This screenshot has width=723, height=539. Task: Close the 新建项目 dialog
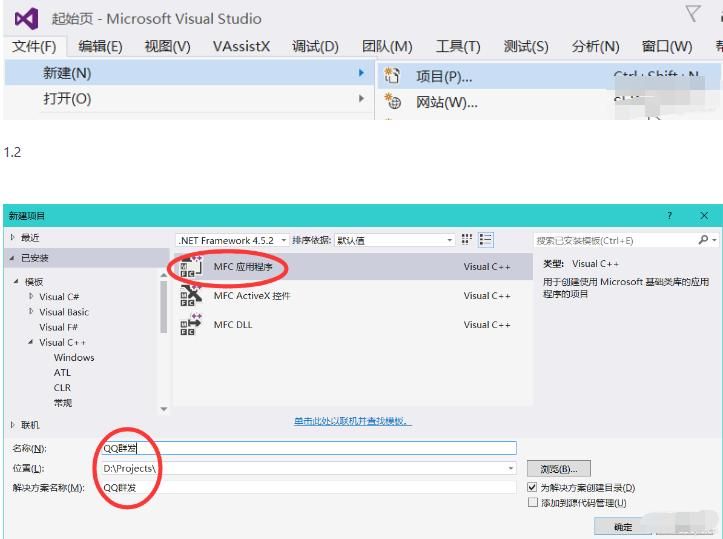tap(704, 215)
